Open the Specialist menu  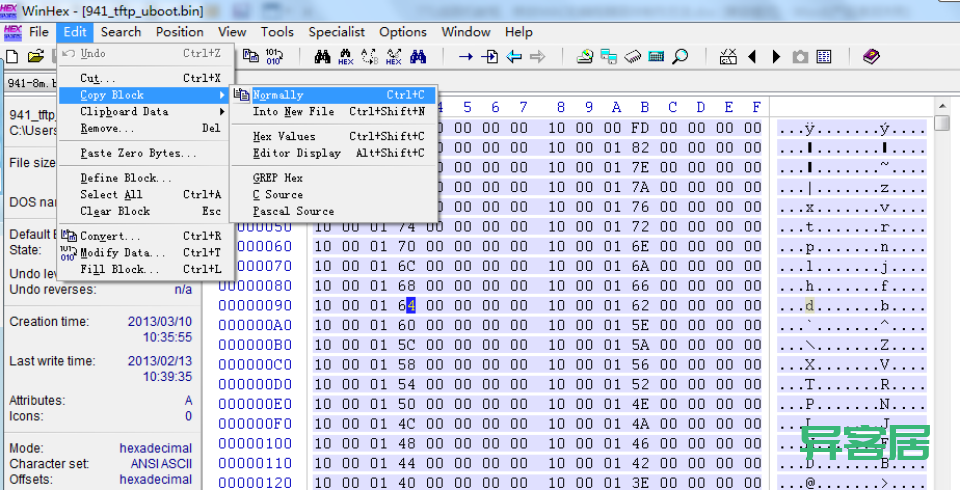[336, 32]
